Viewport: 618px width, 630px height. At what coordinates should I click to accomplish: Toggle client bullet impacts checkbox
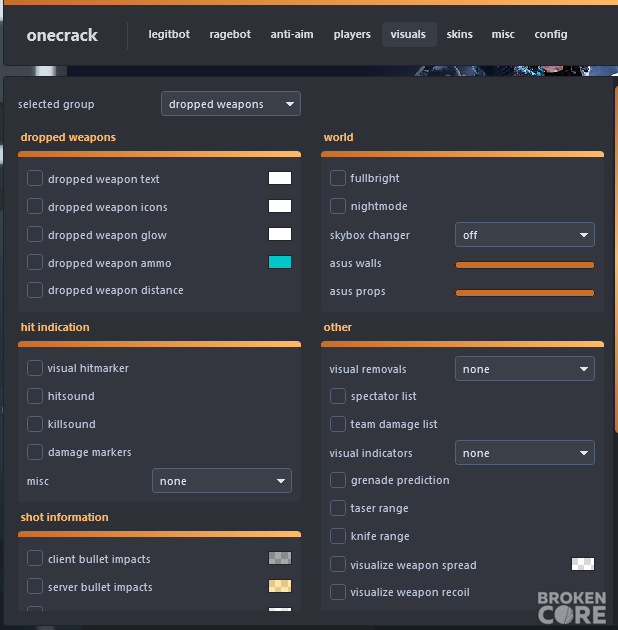pyautogui.click(x=35, y=558)
